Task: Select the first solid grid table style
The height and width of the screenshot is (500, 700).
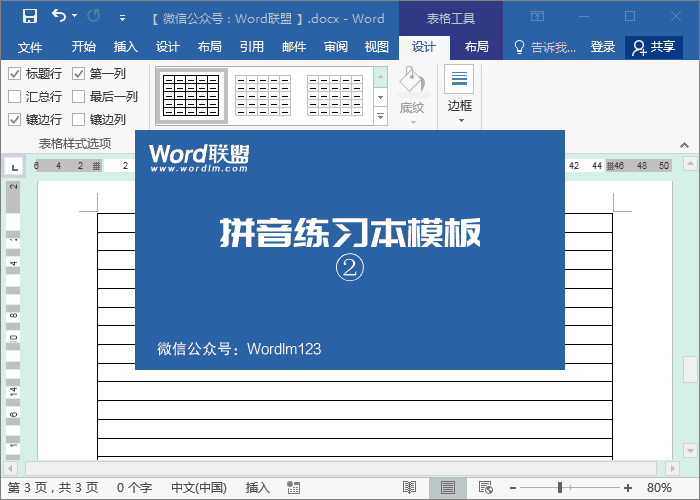Action: pos(191,96)
